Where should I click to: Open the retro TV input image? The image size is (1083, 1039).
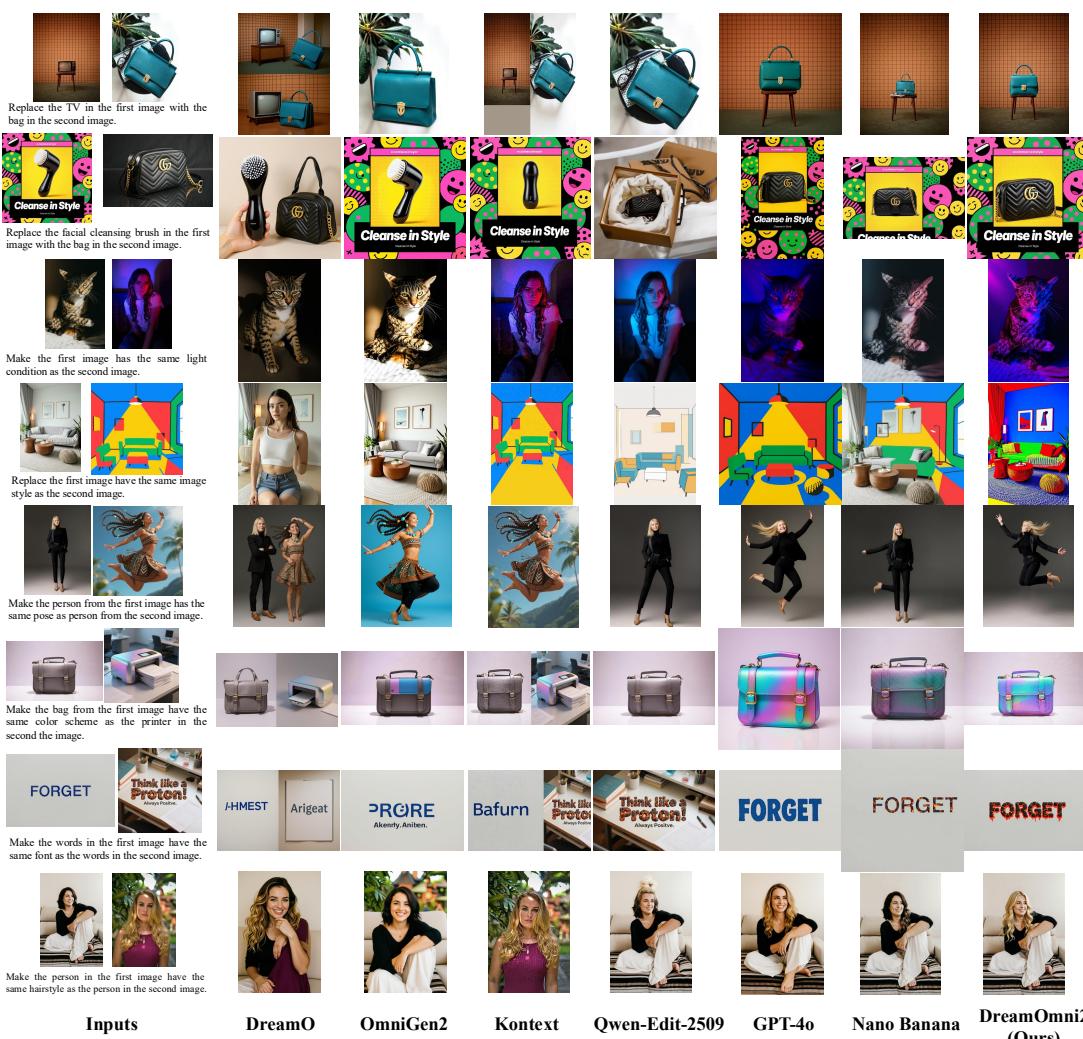66,57
